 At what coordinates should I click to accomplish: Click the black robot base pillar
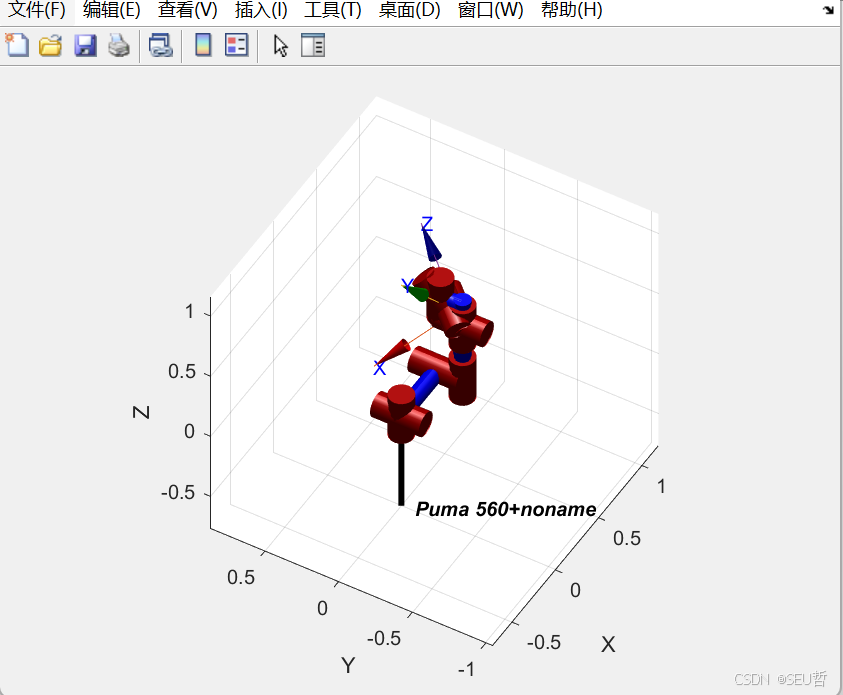(x=401, y=474)
